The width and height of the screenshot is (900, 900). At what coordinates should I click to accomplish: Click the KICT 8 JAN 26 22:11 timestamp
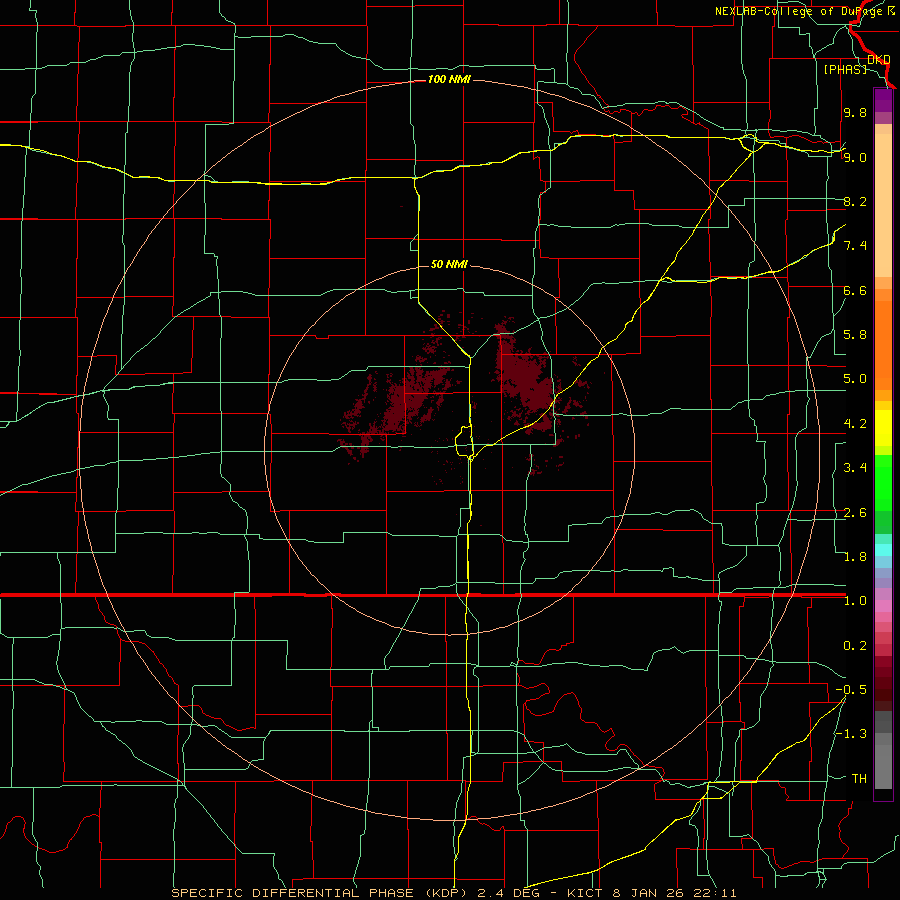(x=651, y=893)
